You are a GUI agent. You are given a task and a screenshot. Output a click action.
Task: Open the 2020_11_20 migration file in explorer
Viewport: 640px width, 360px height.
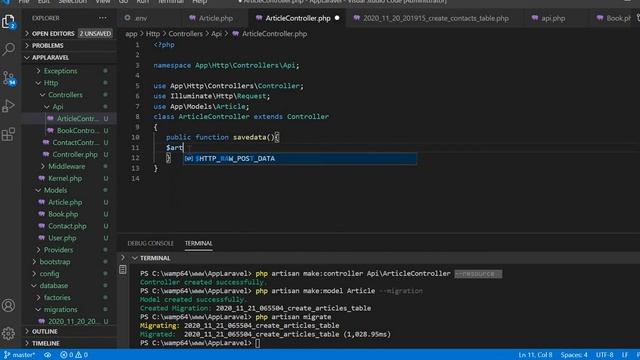72,321
